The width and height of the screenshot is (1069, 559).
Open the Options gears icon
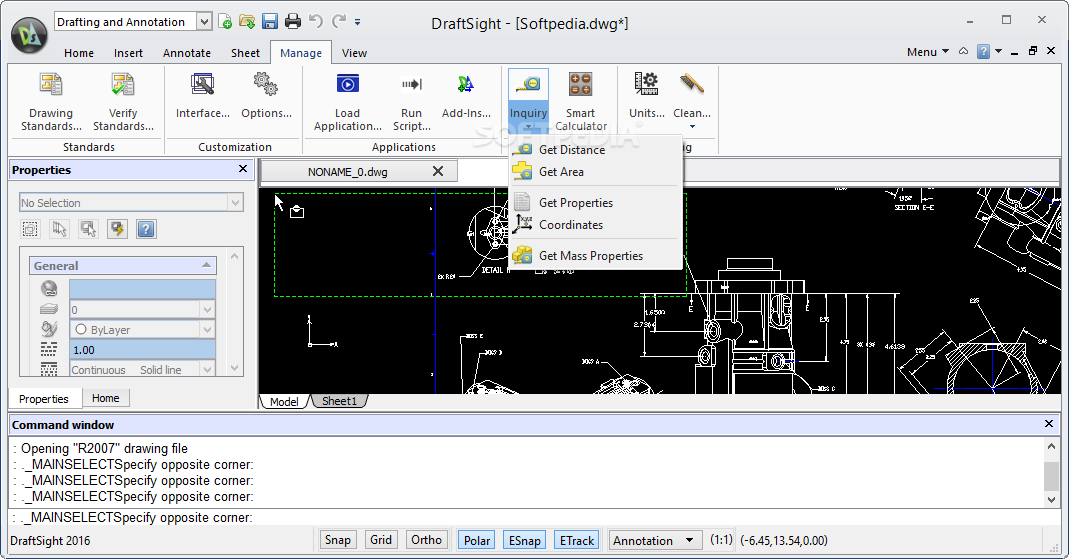pos(266,85)
